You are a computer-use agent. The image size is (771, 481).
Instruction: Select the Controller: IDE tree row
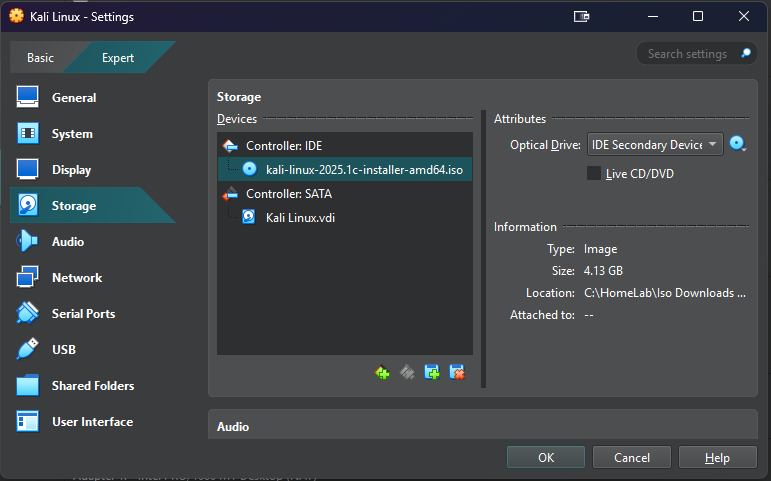pos(345,146)
